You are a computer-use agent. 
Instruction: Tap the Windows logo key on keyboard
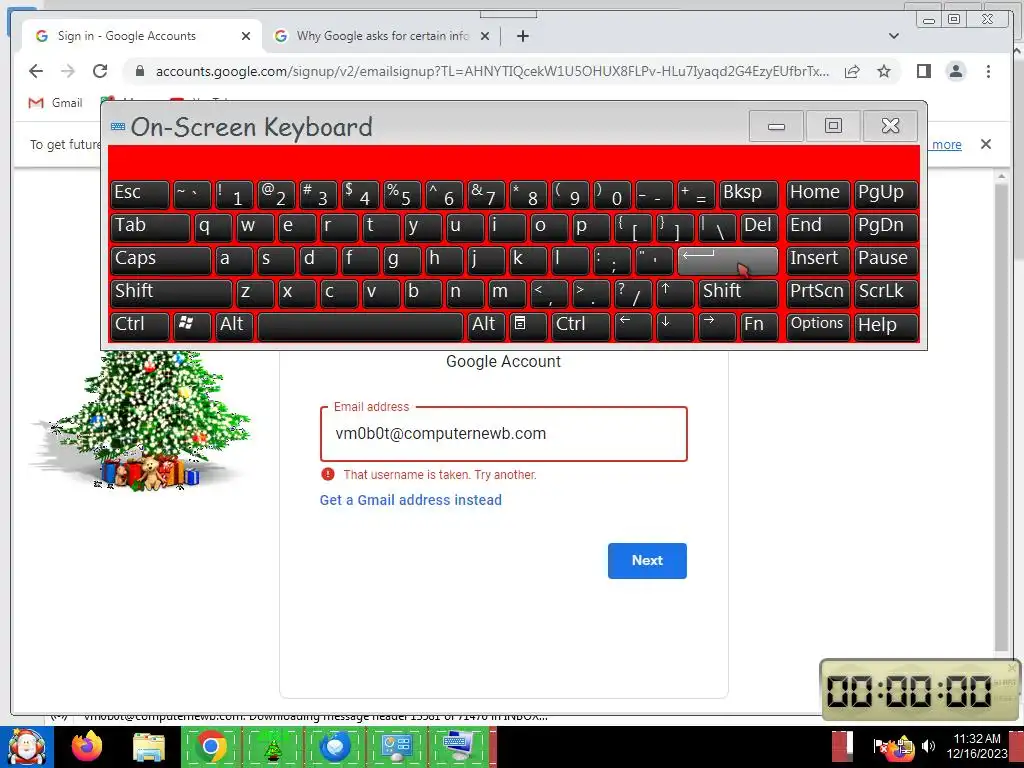pos(192,325)
